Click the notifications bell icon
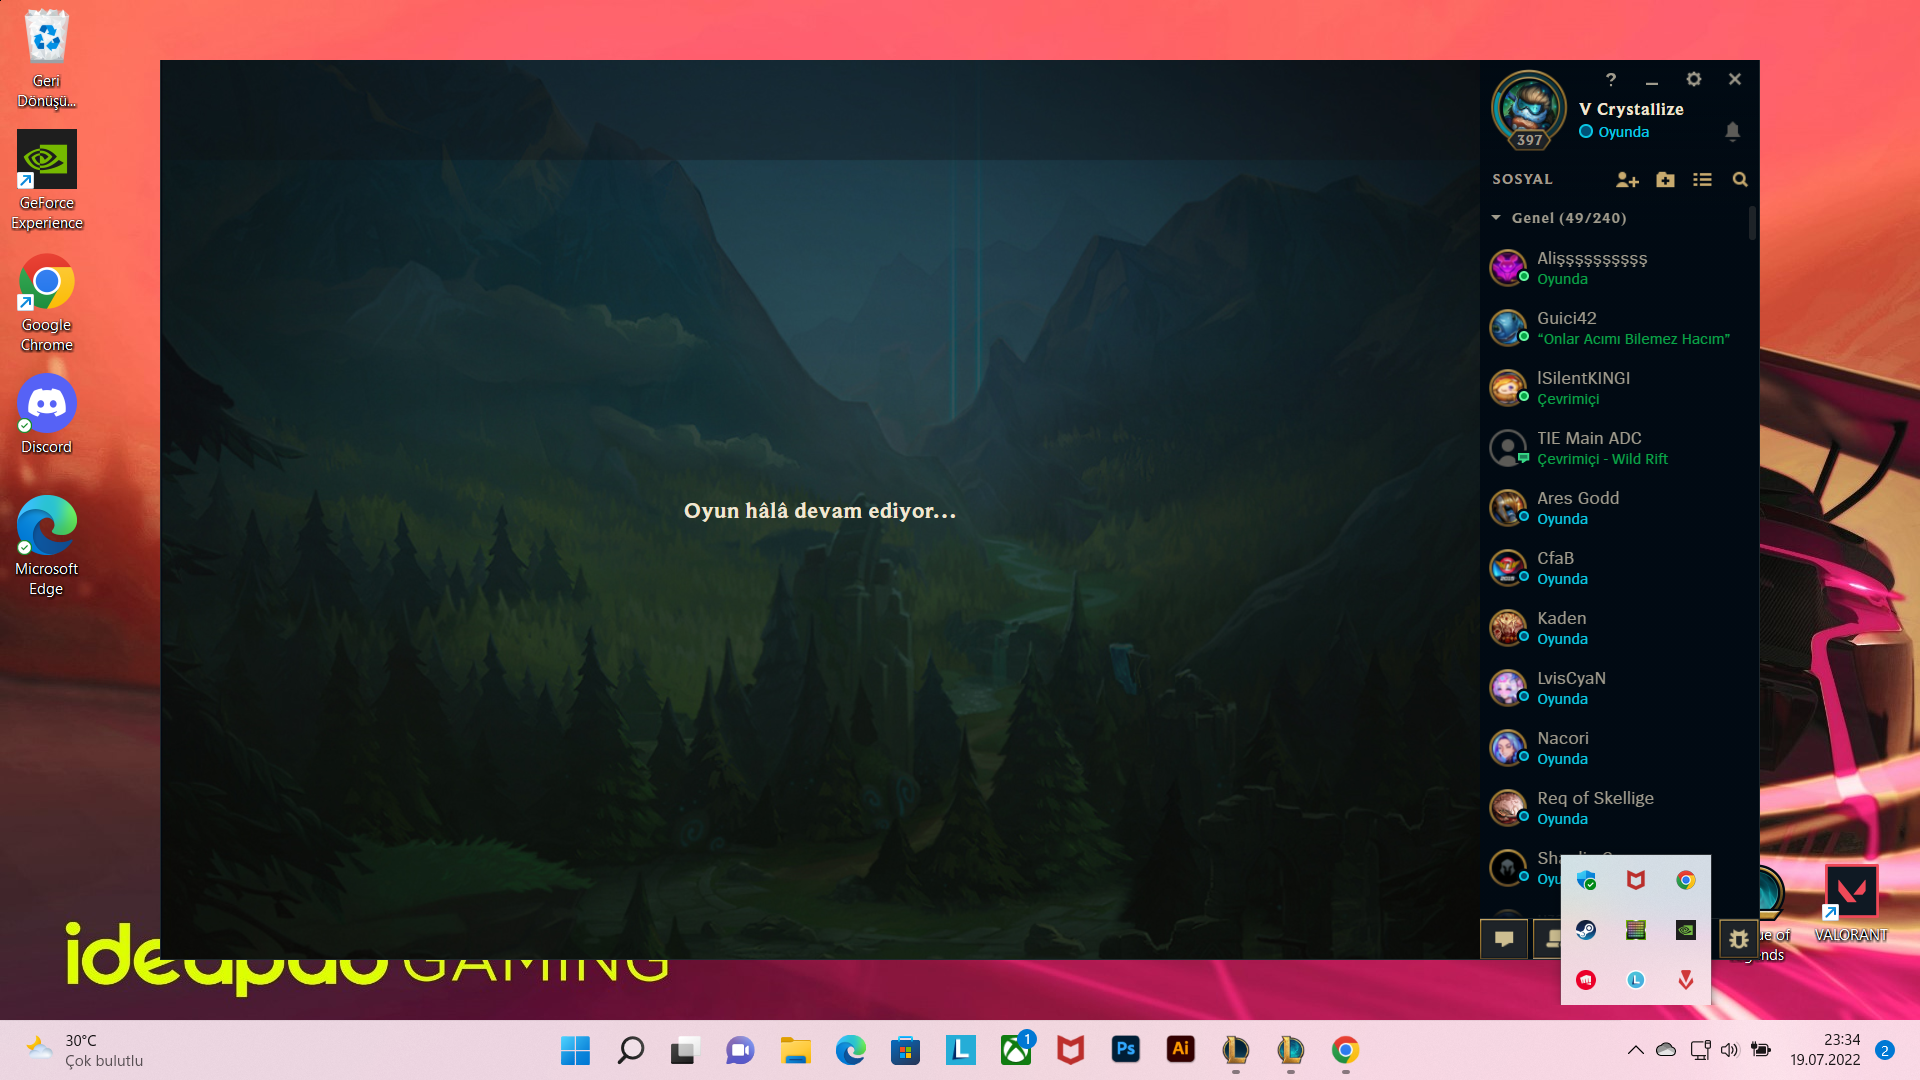1920x1080 pixels. pyautogui.click(x=1732, y=131)
